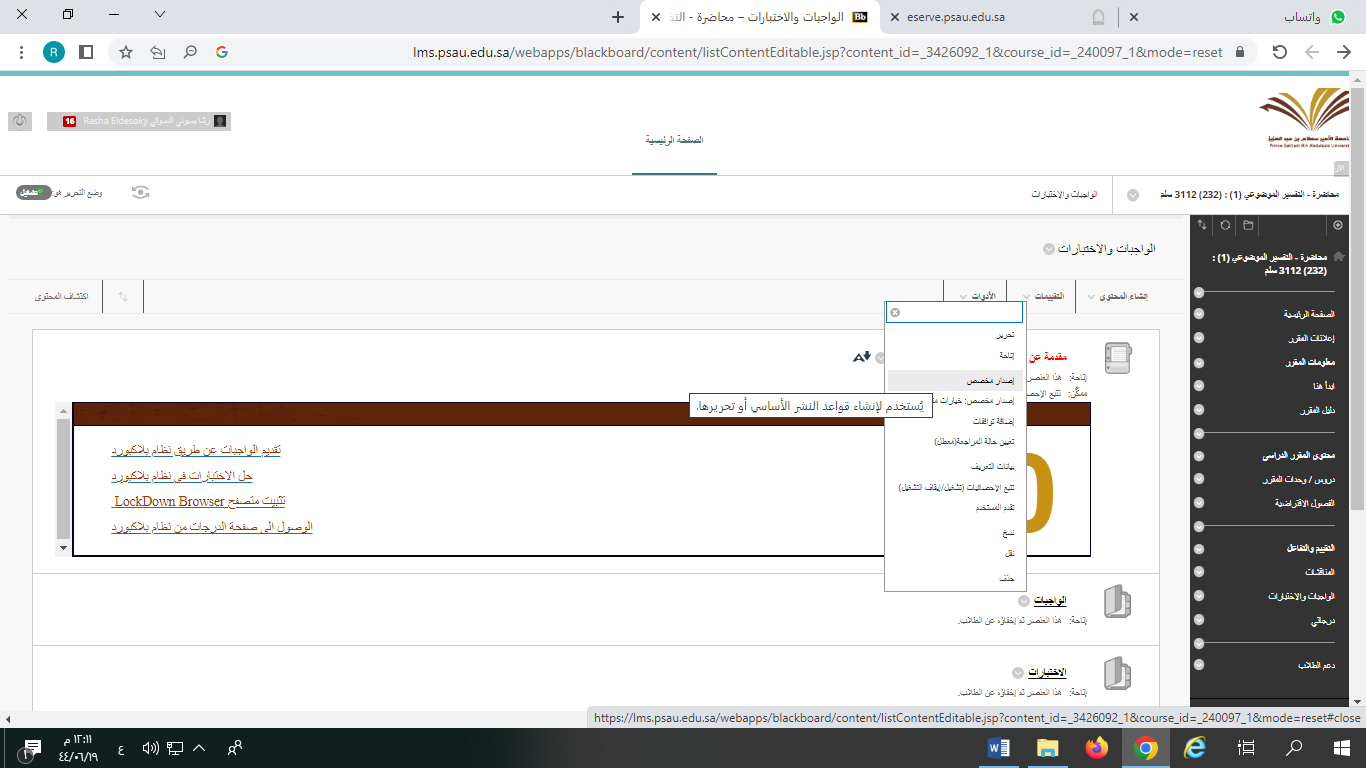Open student preview eye icon
This screenshot has height=768, width=1366.
click(x=141, y=192)
